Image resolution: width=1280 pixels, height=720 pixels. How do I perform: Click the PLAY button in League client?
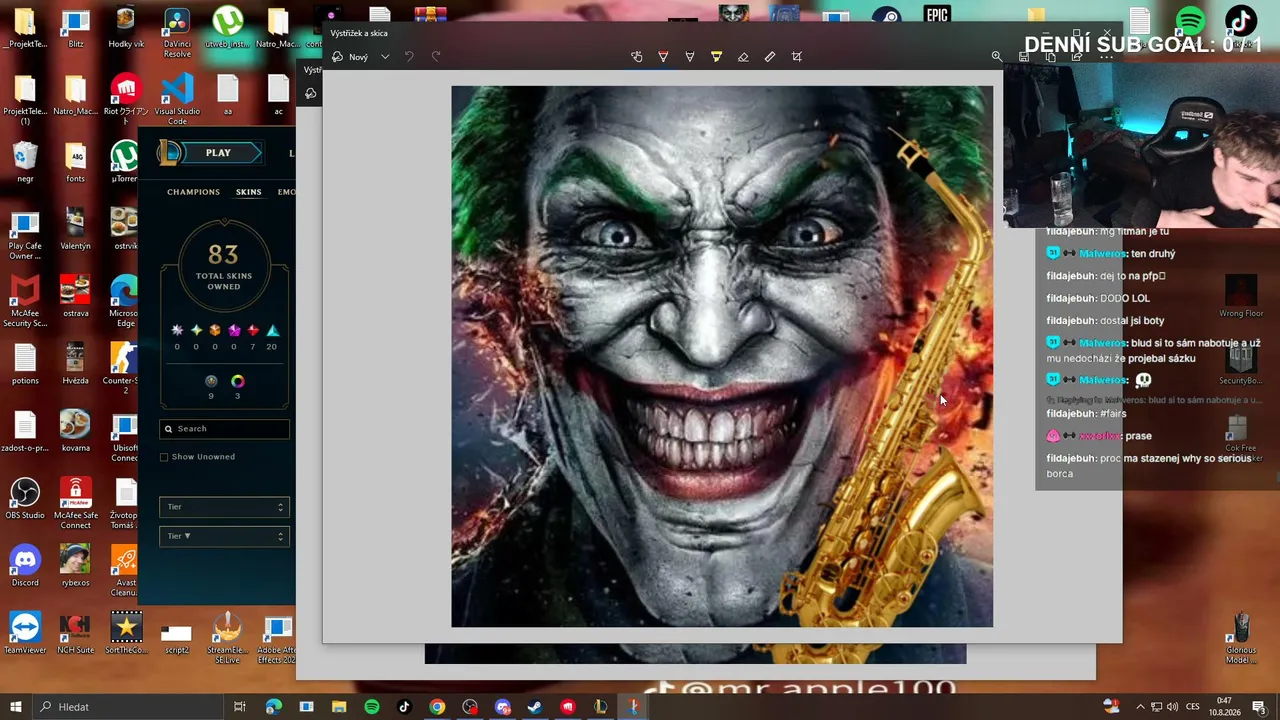pos(217,153)
